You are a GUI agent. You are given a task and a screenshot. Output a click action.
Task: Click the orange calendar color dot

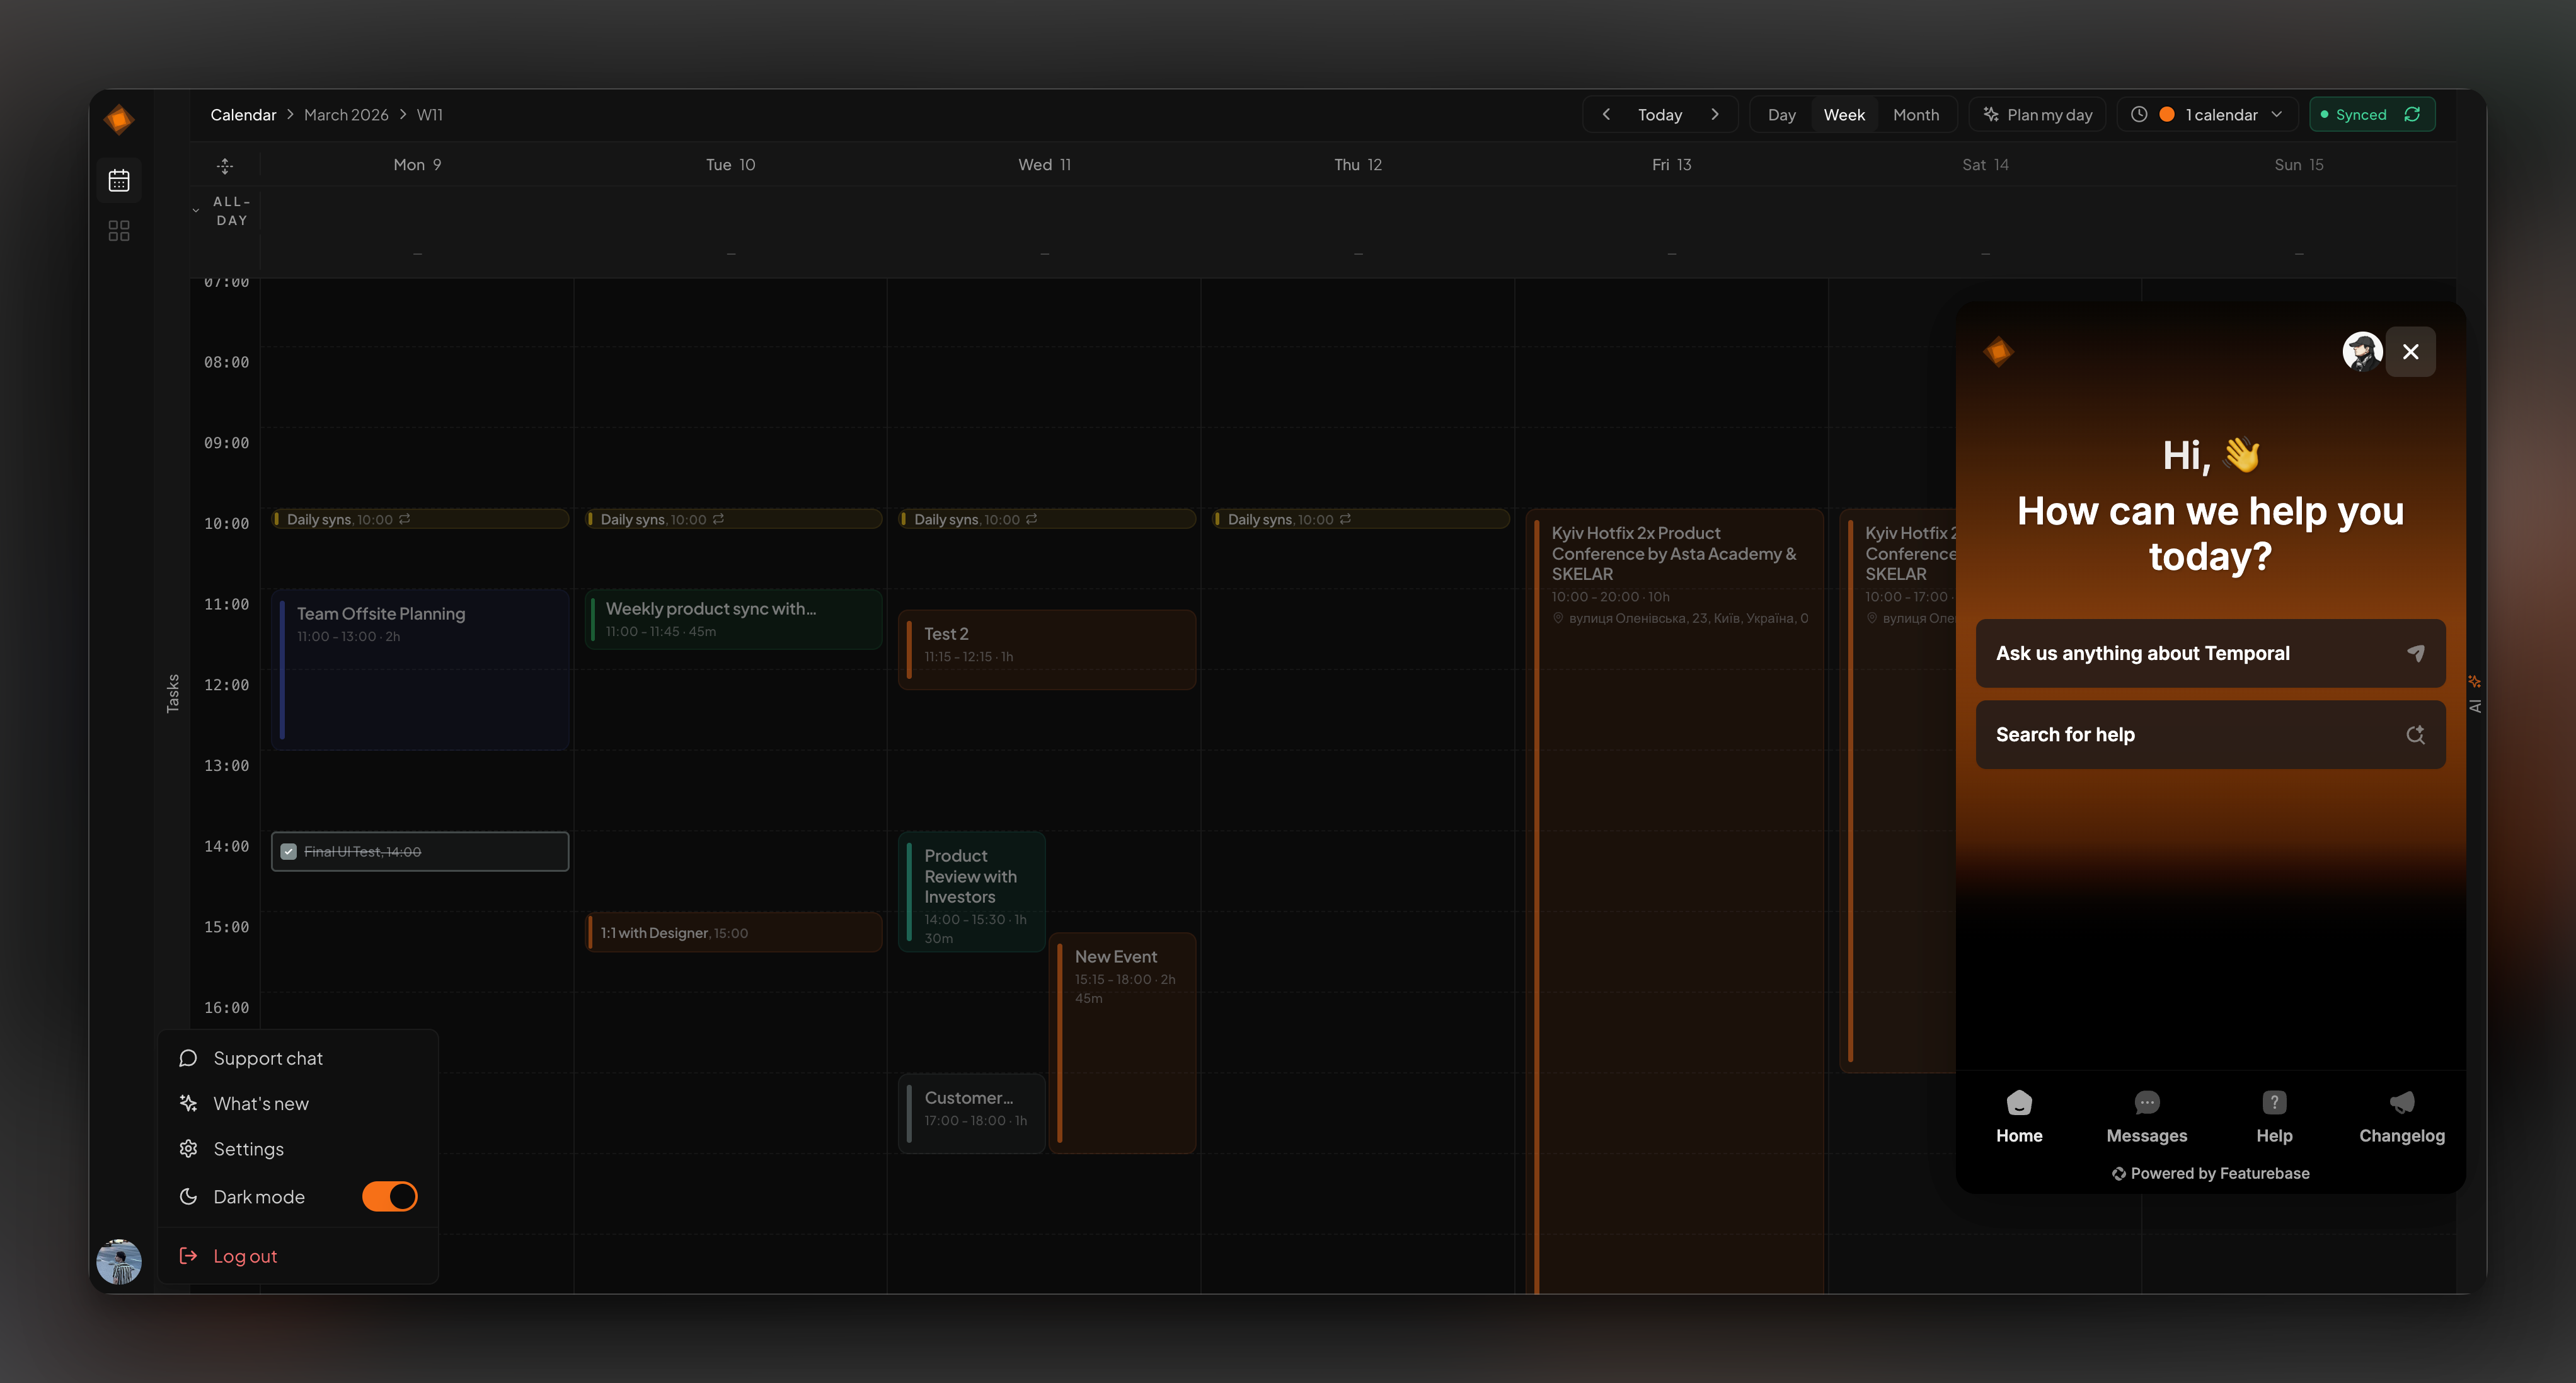(2167, 115)
